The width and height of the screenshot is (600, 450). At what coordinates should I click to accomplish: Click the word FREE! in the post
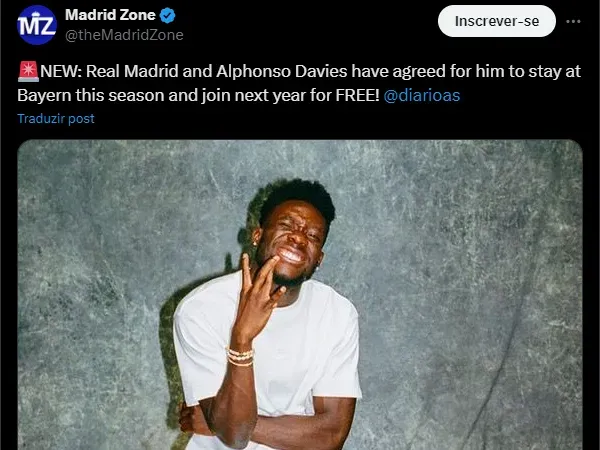point(357,95)
